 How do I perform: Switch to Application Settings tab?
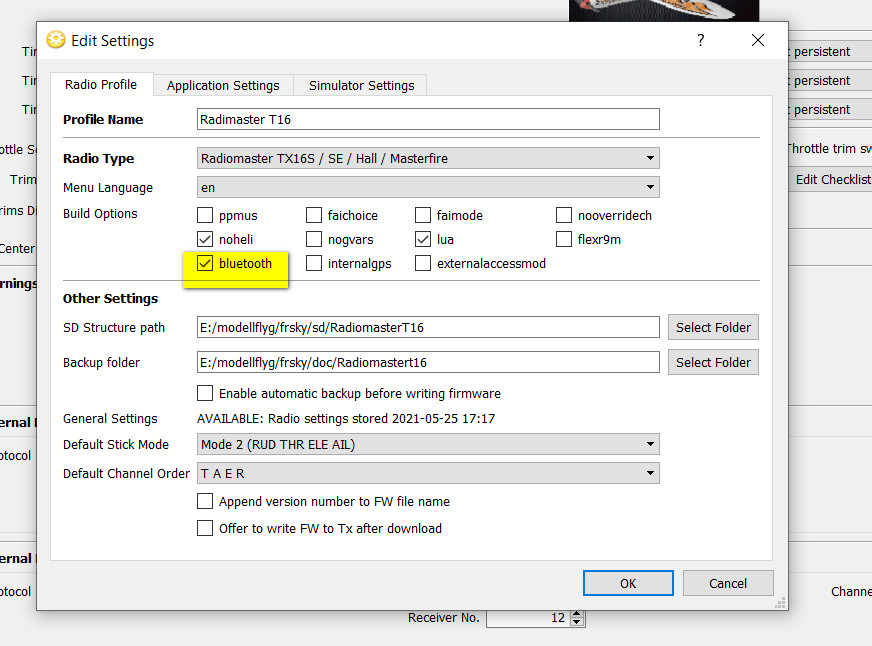click(x=223, y=86)
